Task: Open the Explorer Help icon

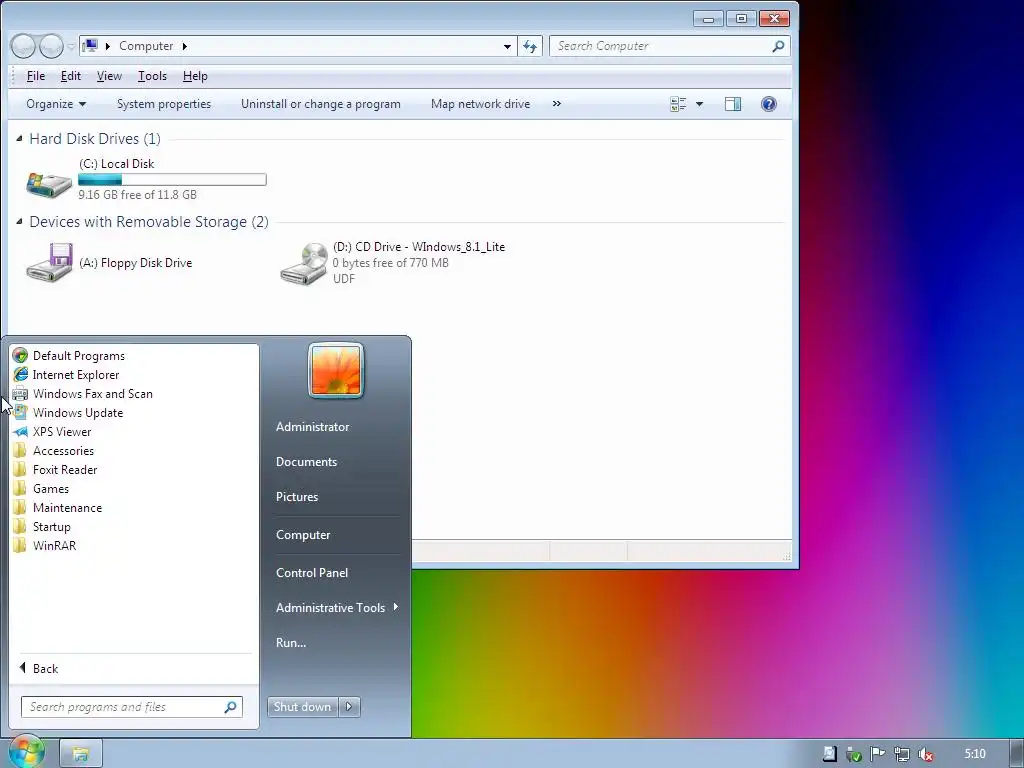Action: point(769,104)
